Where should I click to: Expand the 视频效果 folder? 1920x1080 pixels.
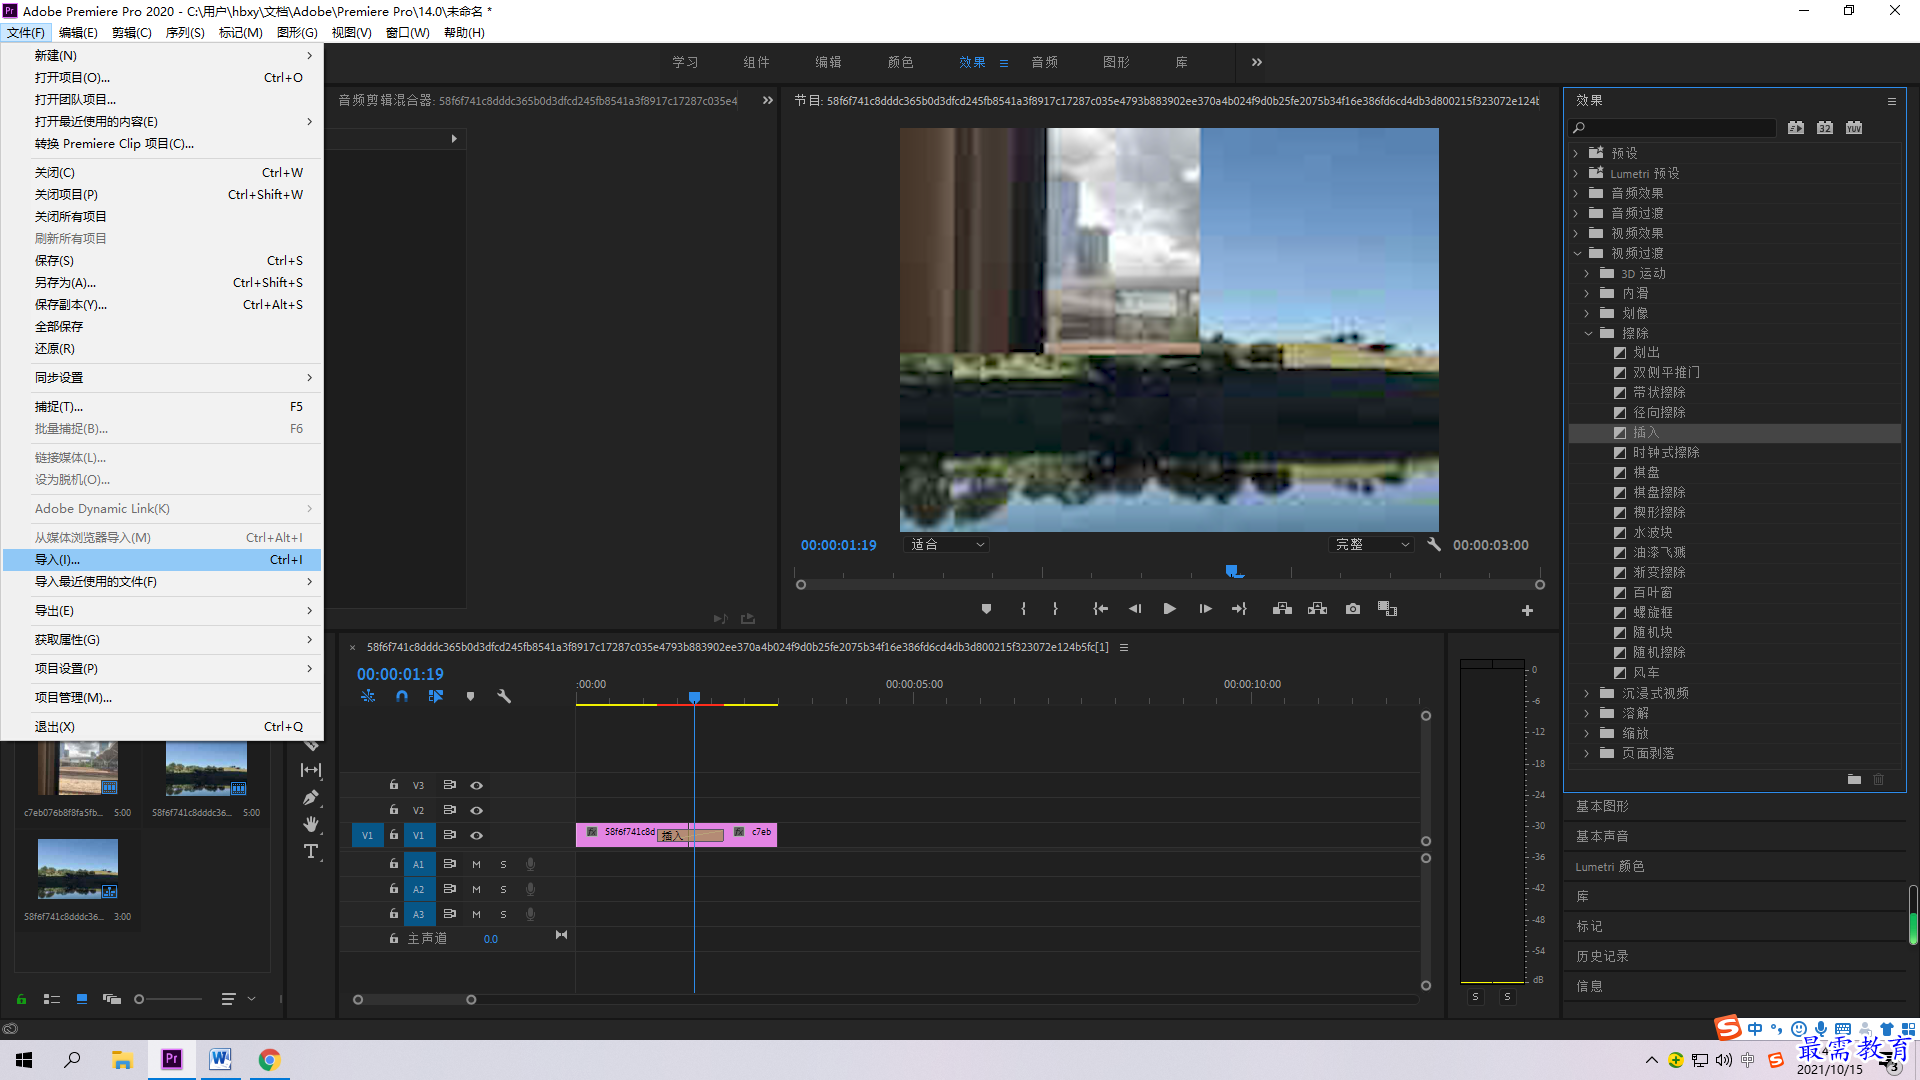[x=1576, y=233]
